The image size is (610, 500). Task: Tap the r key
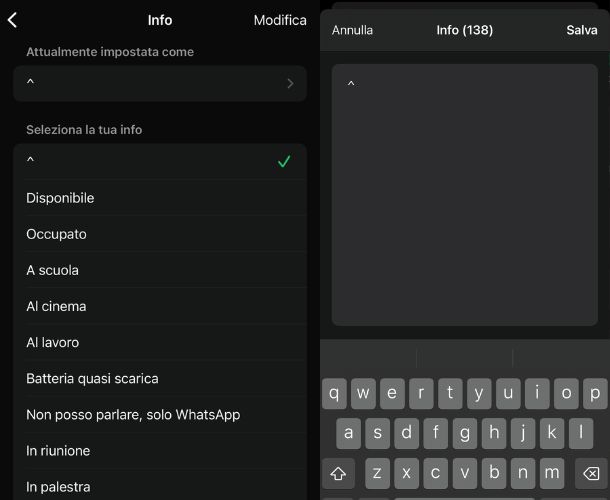click(421, 393)
